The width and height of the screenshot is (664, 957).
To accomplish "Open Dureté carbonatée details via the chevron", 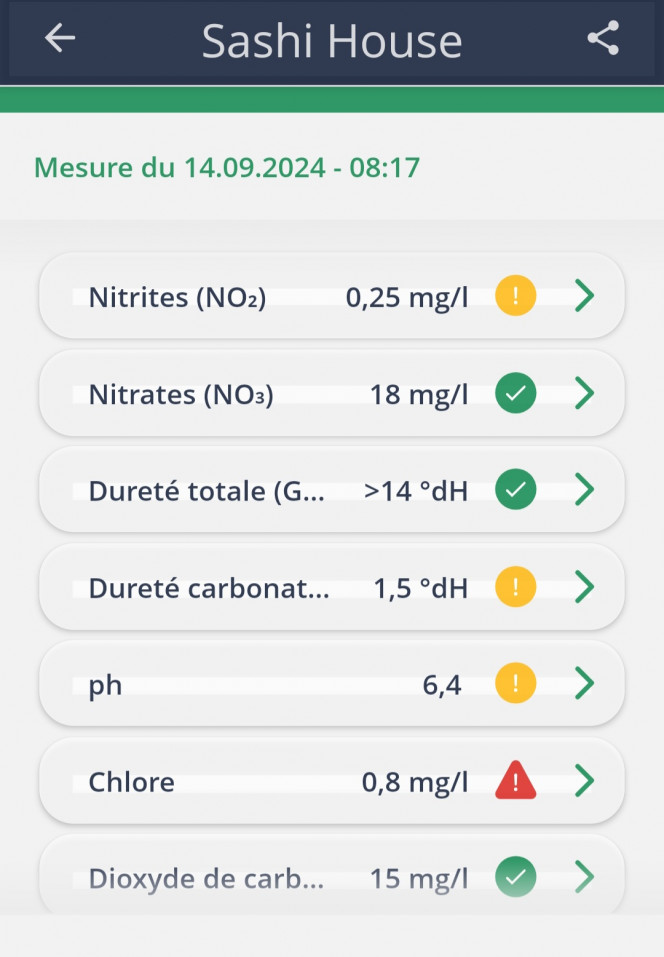I will point(585,587).
